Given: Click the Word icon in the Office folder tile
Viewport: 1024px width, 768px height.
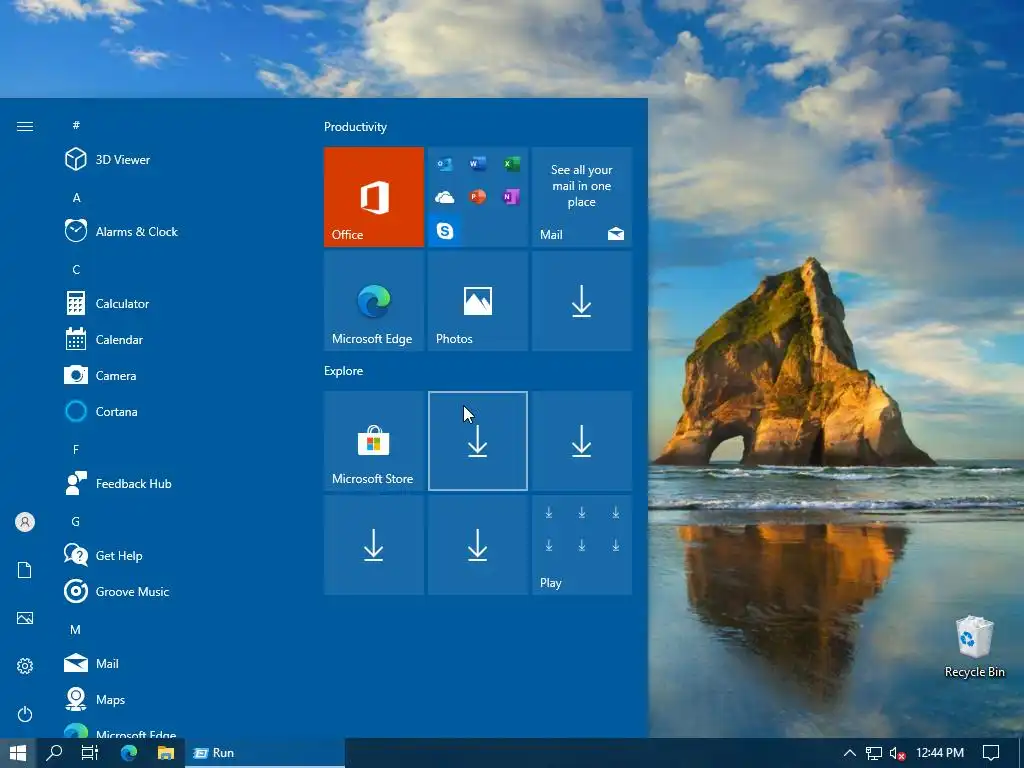Looking at the screenshot, I should (x=477, y=164).
